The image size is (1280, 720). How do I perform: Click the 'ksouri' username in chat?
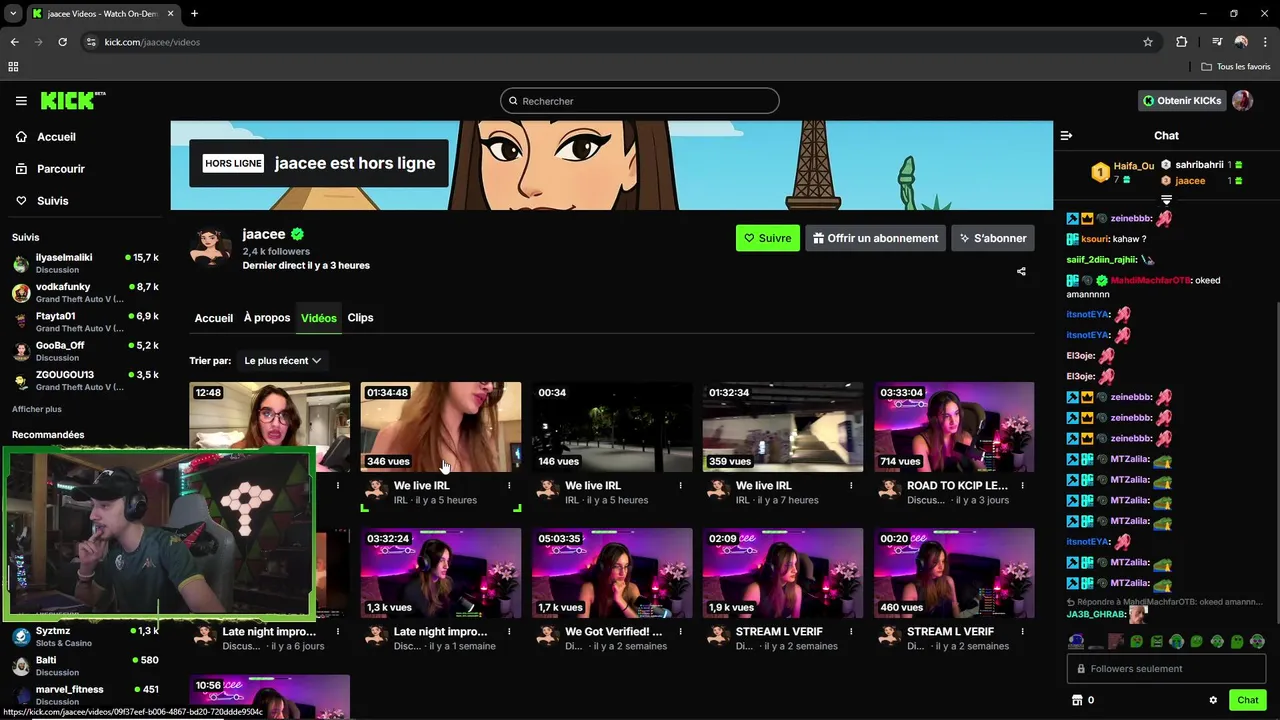click(1094, 240)
